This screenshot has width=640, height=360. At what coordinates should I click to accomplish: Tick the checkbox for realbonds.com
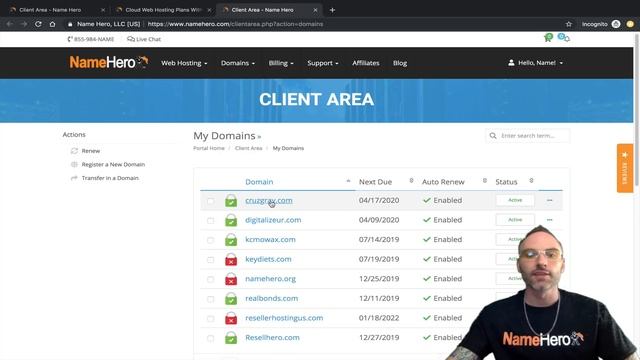click(211, 299)
